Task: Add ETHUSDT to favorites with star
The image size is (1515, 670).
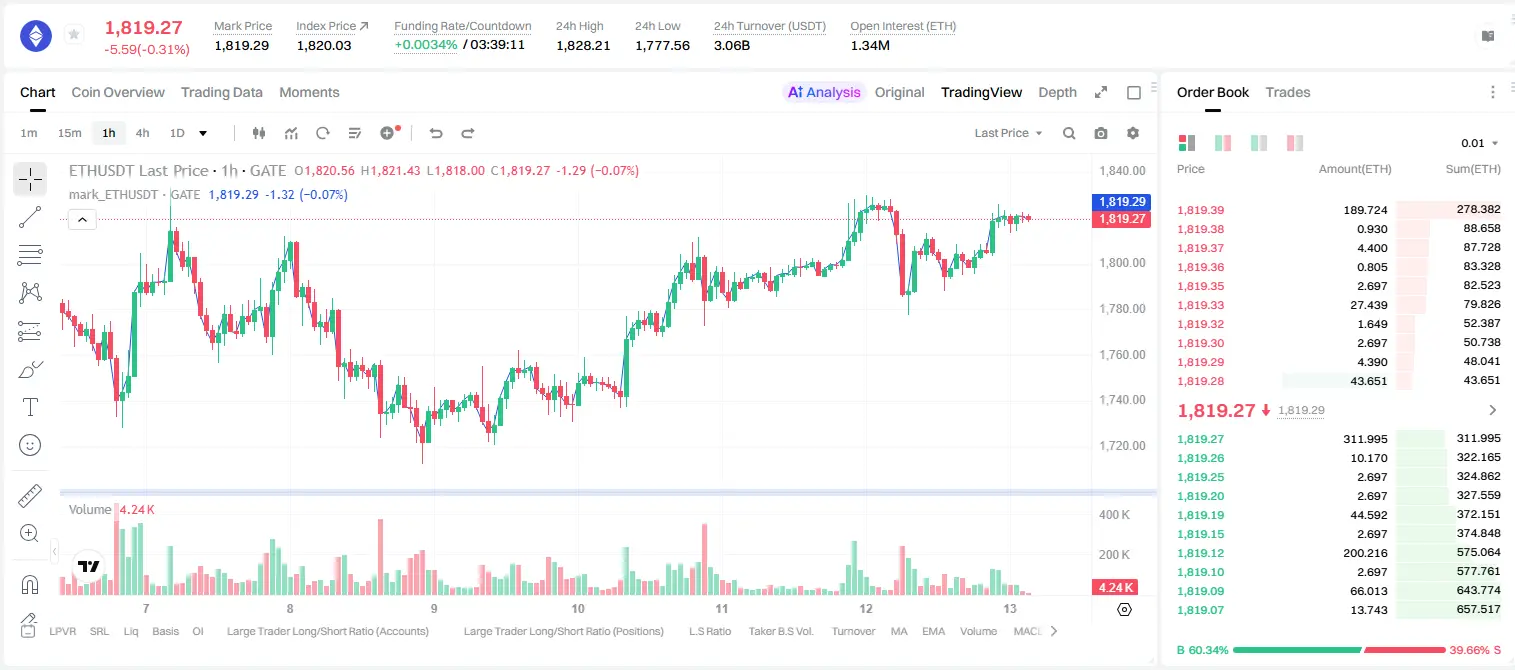Action: click(74, 35)
